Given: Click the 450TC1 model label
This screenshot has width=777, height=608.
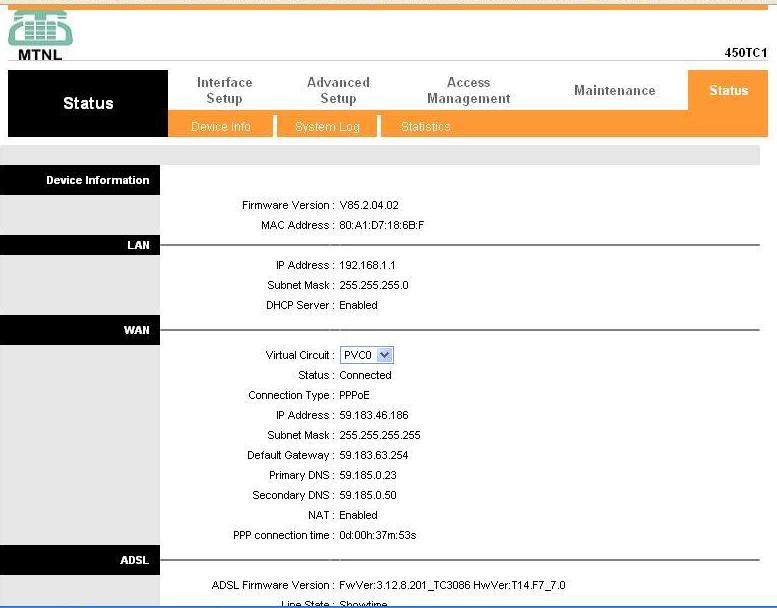Looking at the screenshot, I should [746, 53].
